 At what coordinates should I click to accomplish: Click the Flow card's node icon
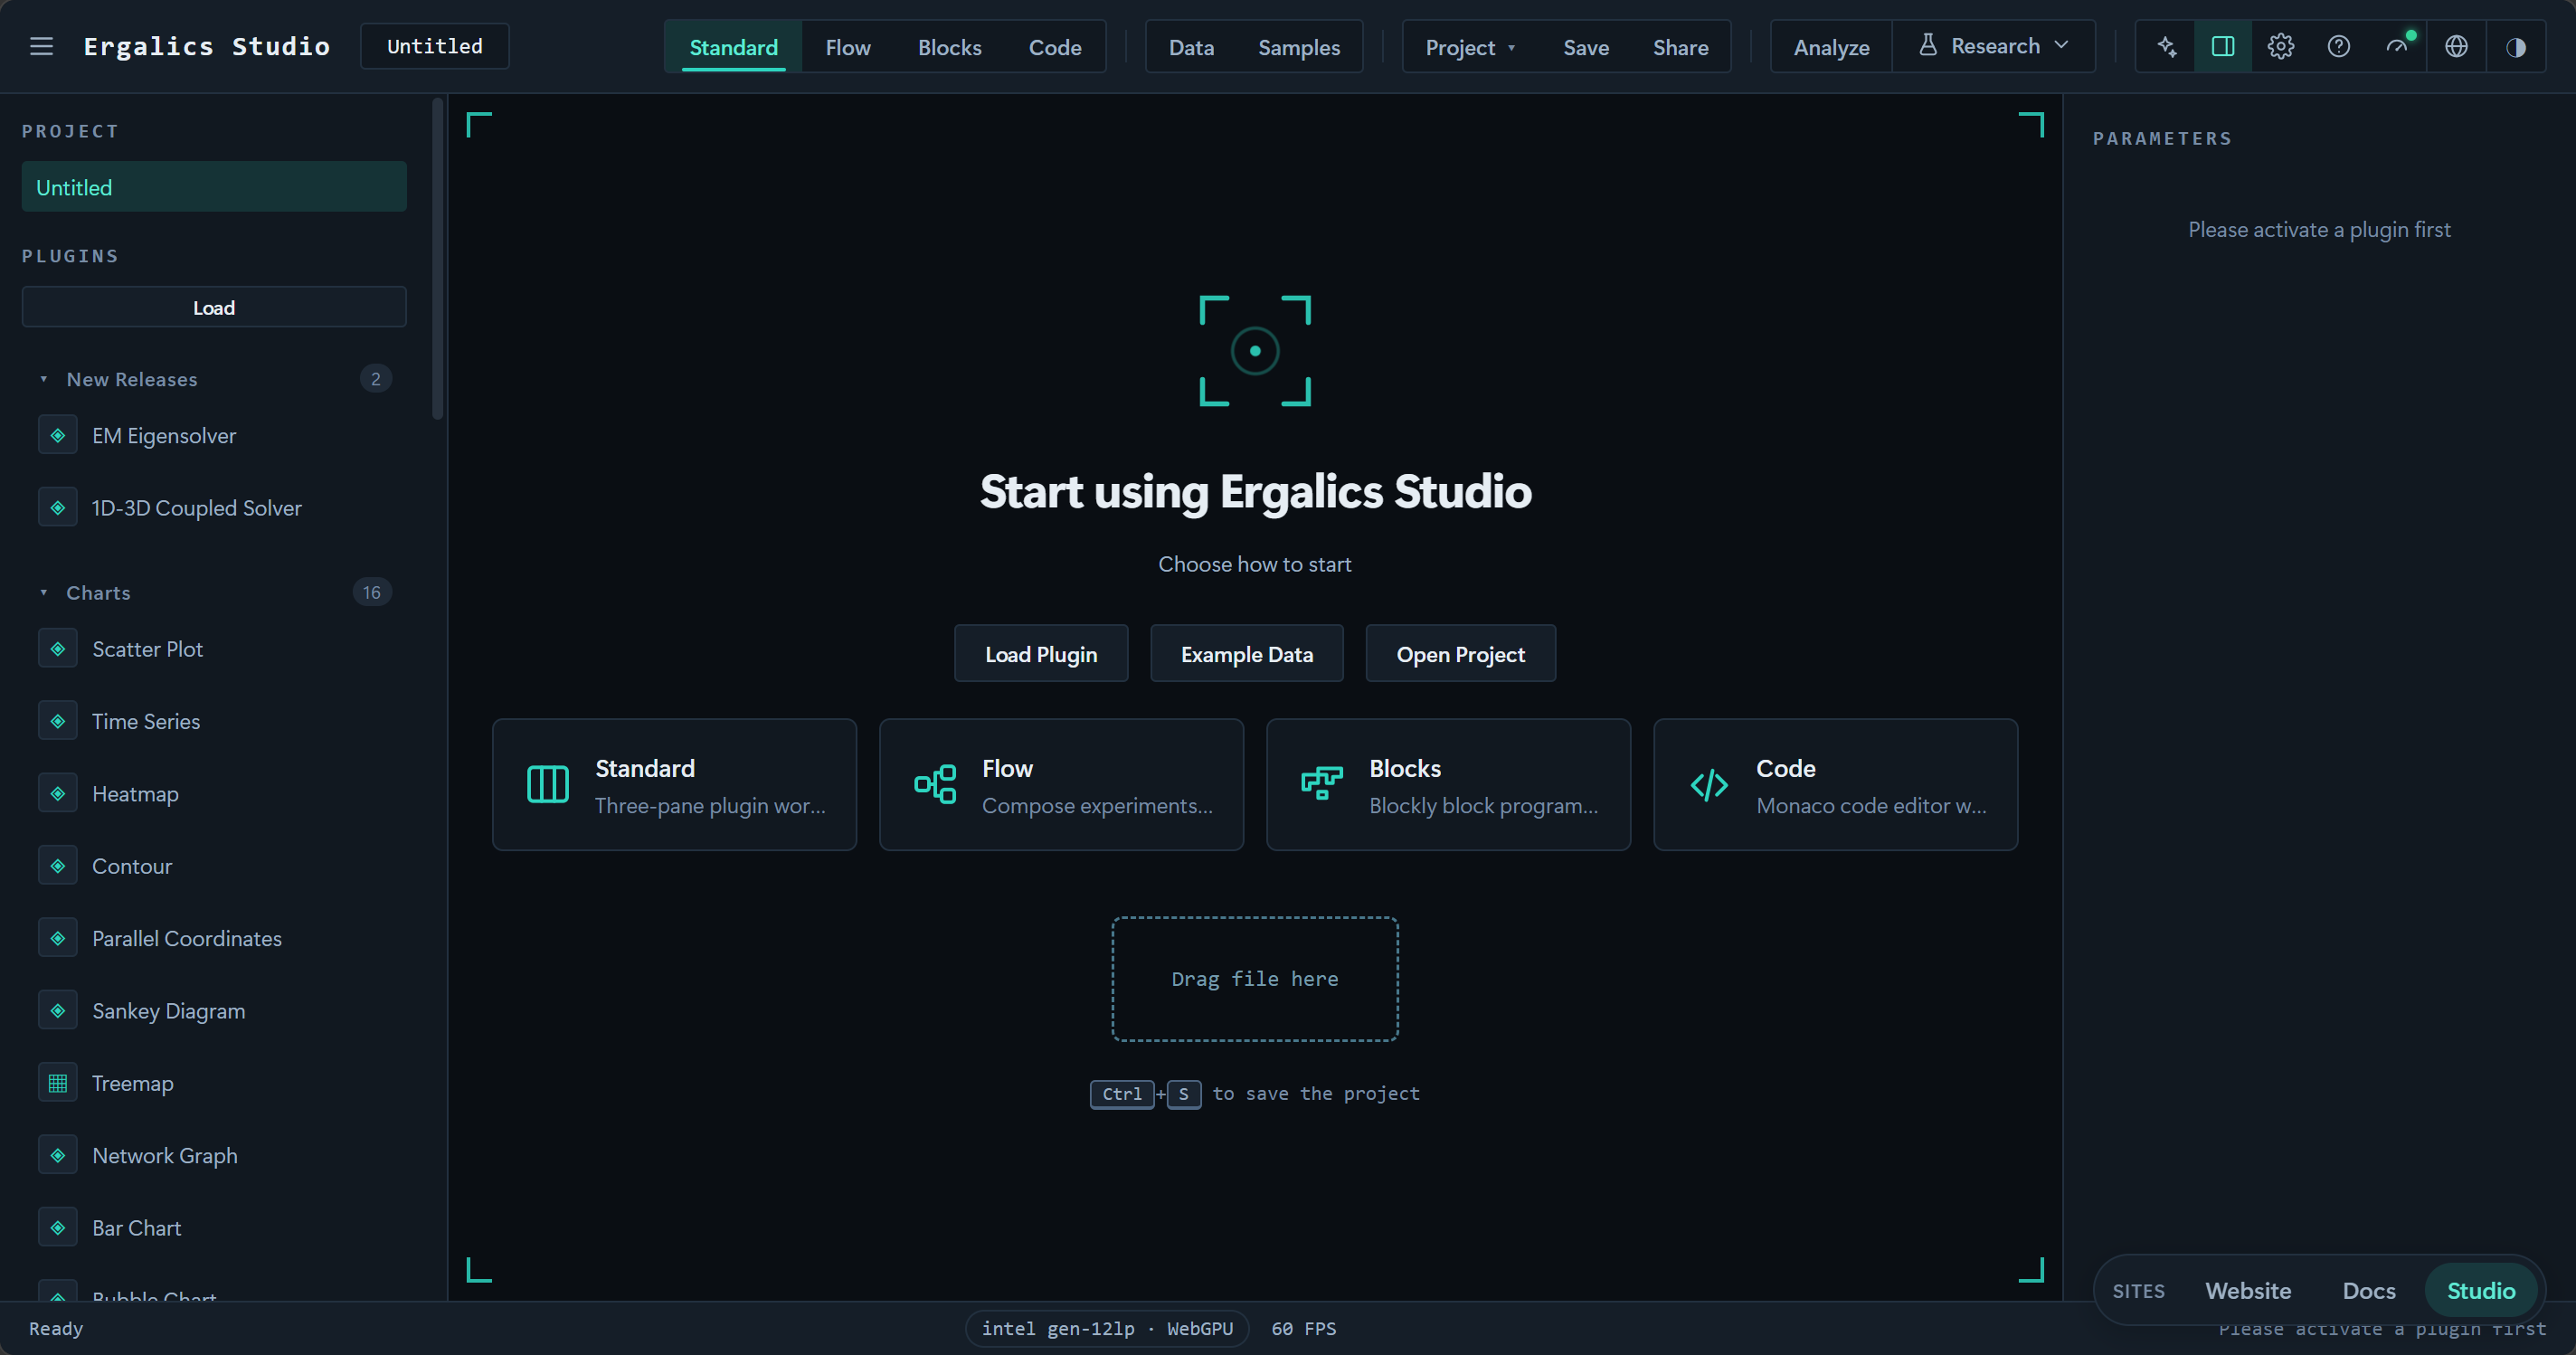(x=935, y=784)
